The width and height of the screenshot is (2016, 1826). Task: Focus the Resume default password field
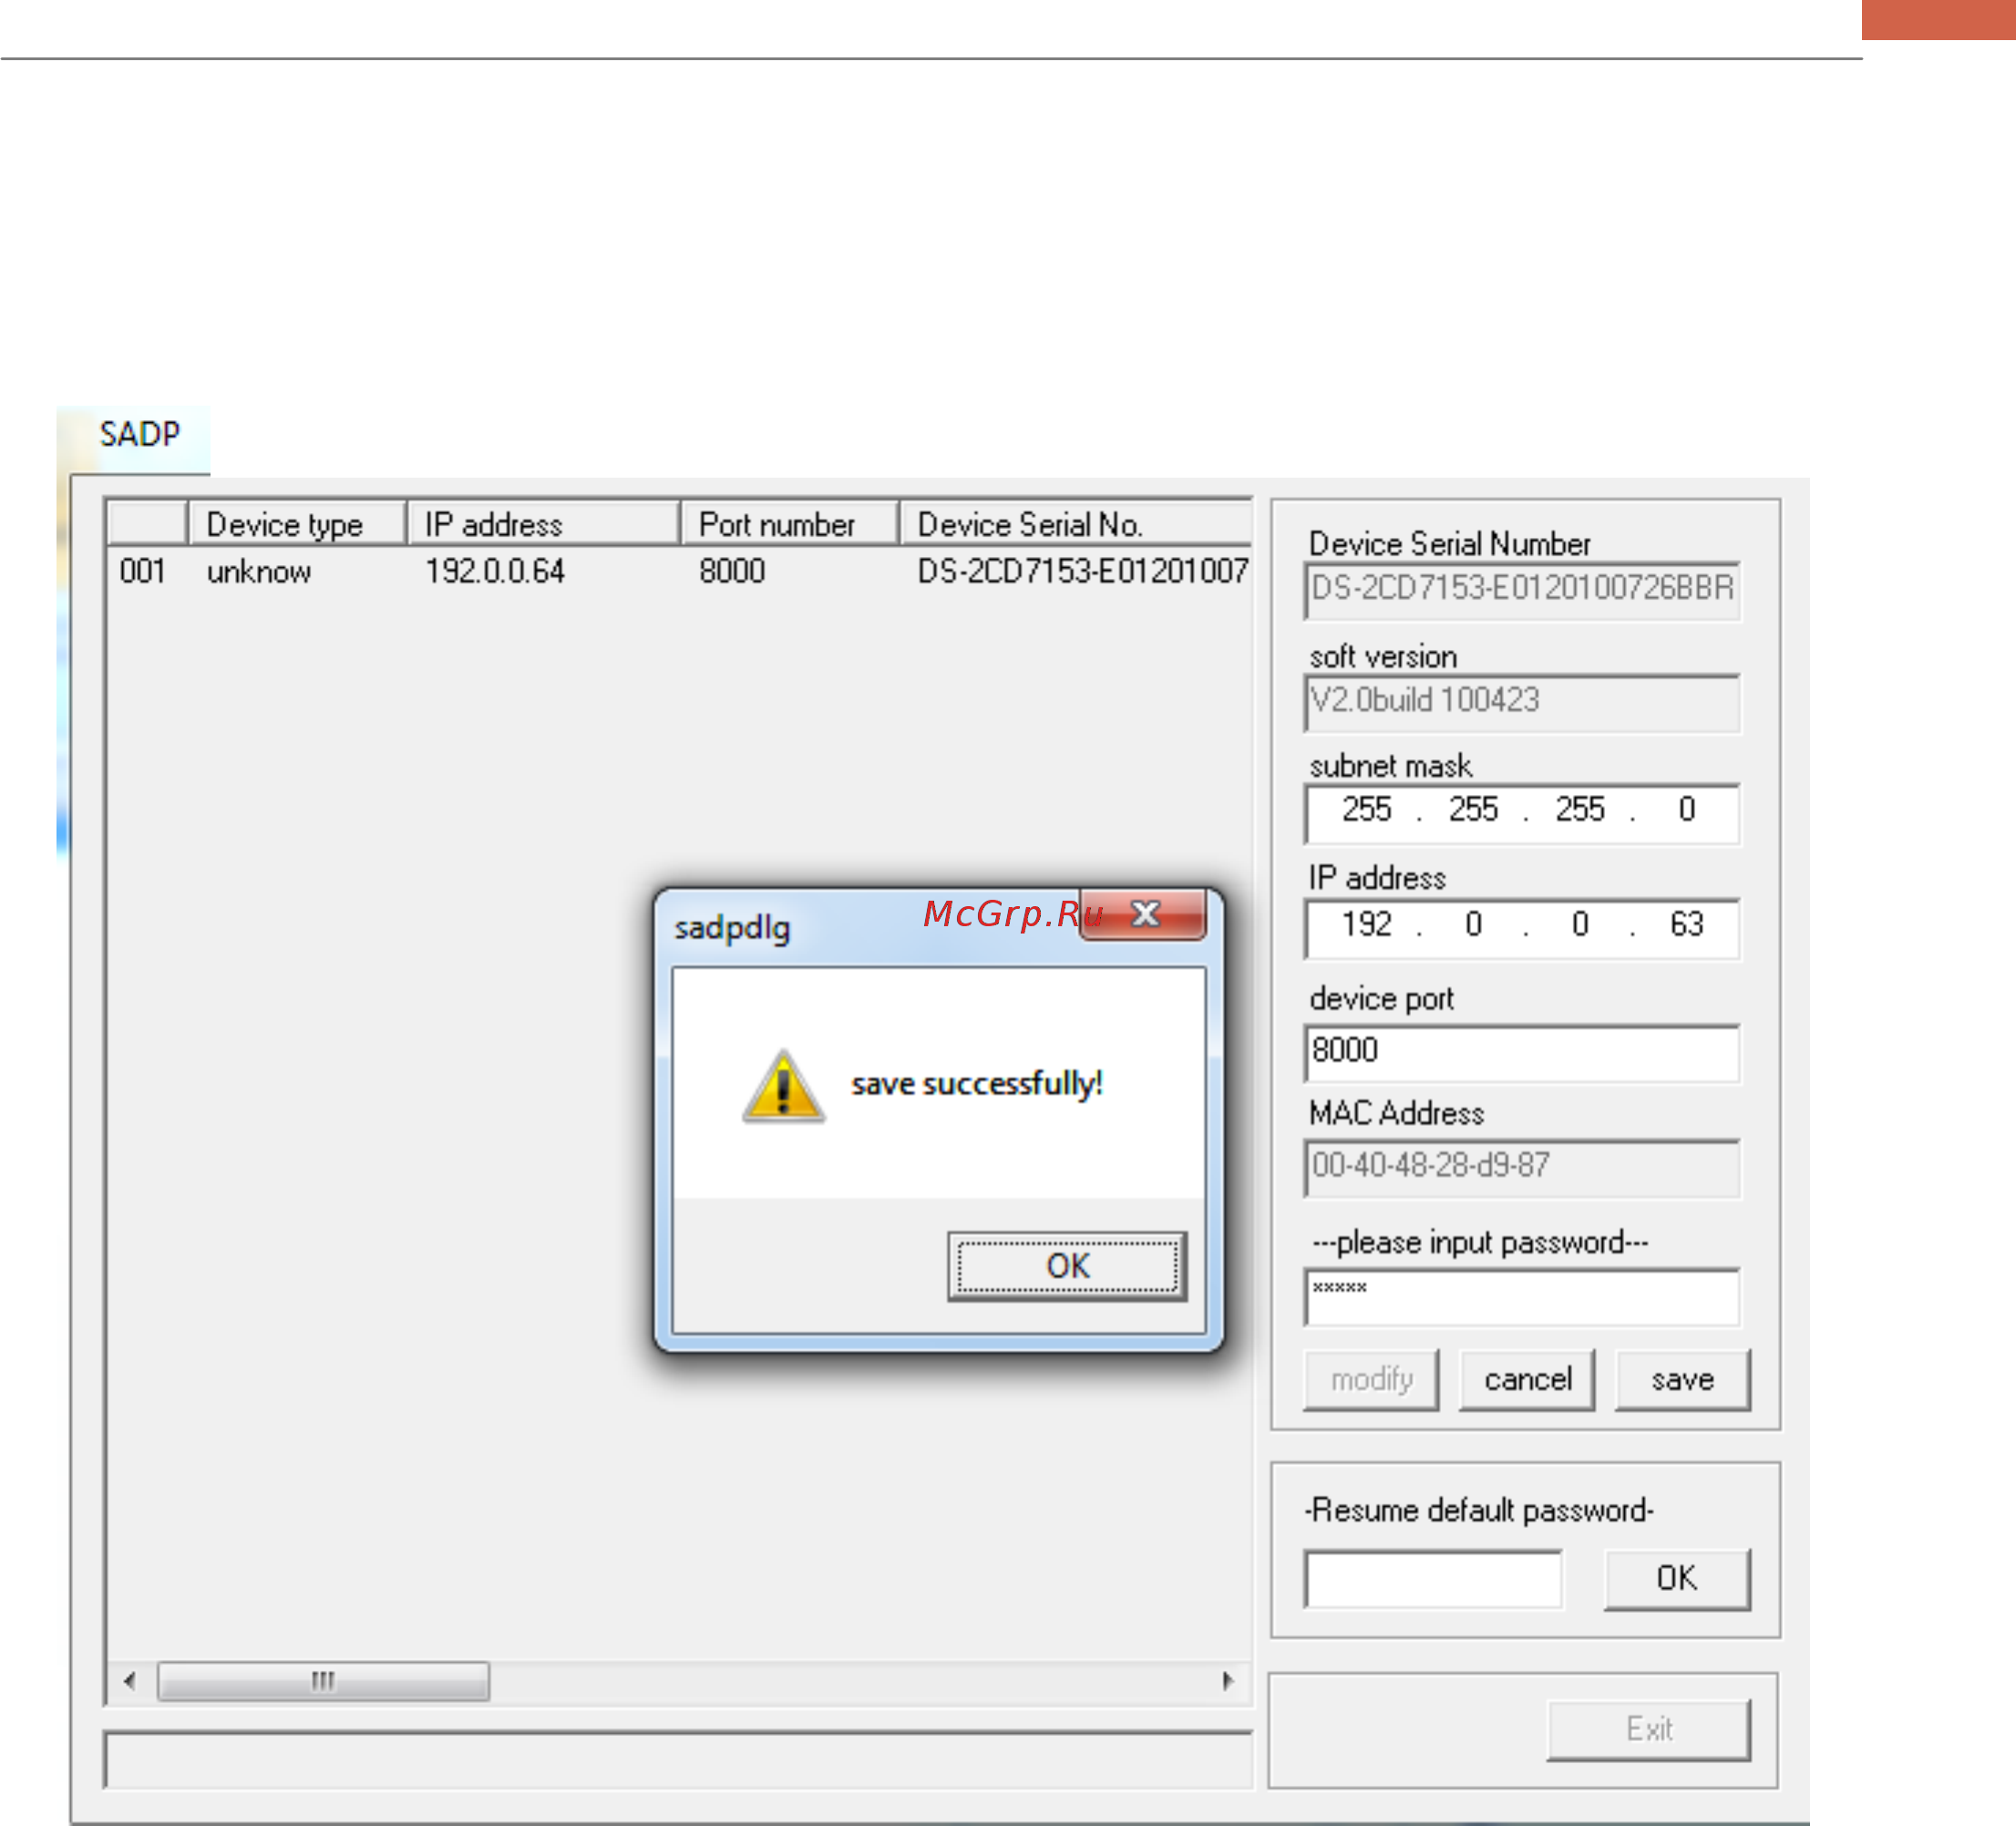point(1433,1580)
